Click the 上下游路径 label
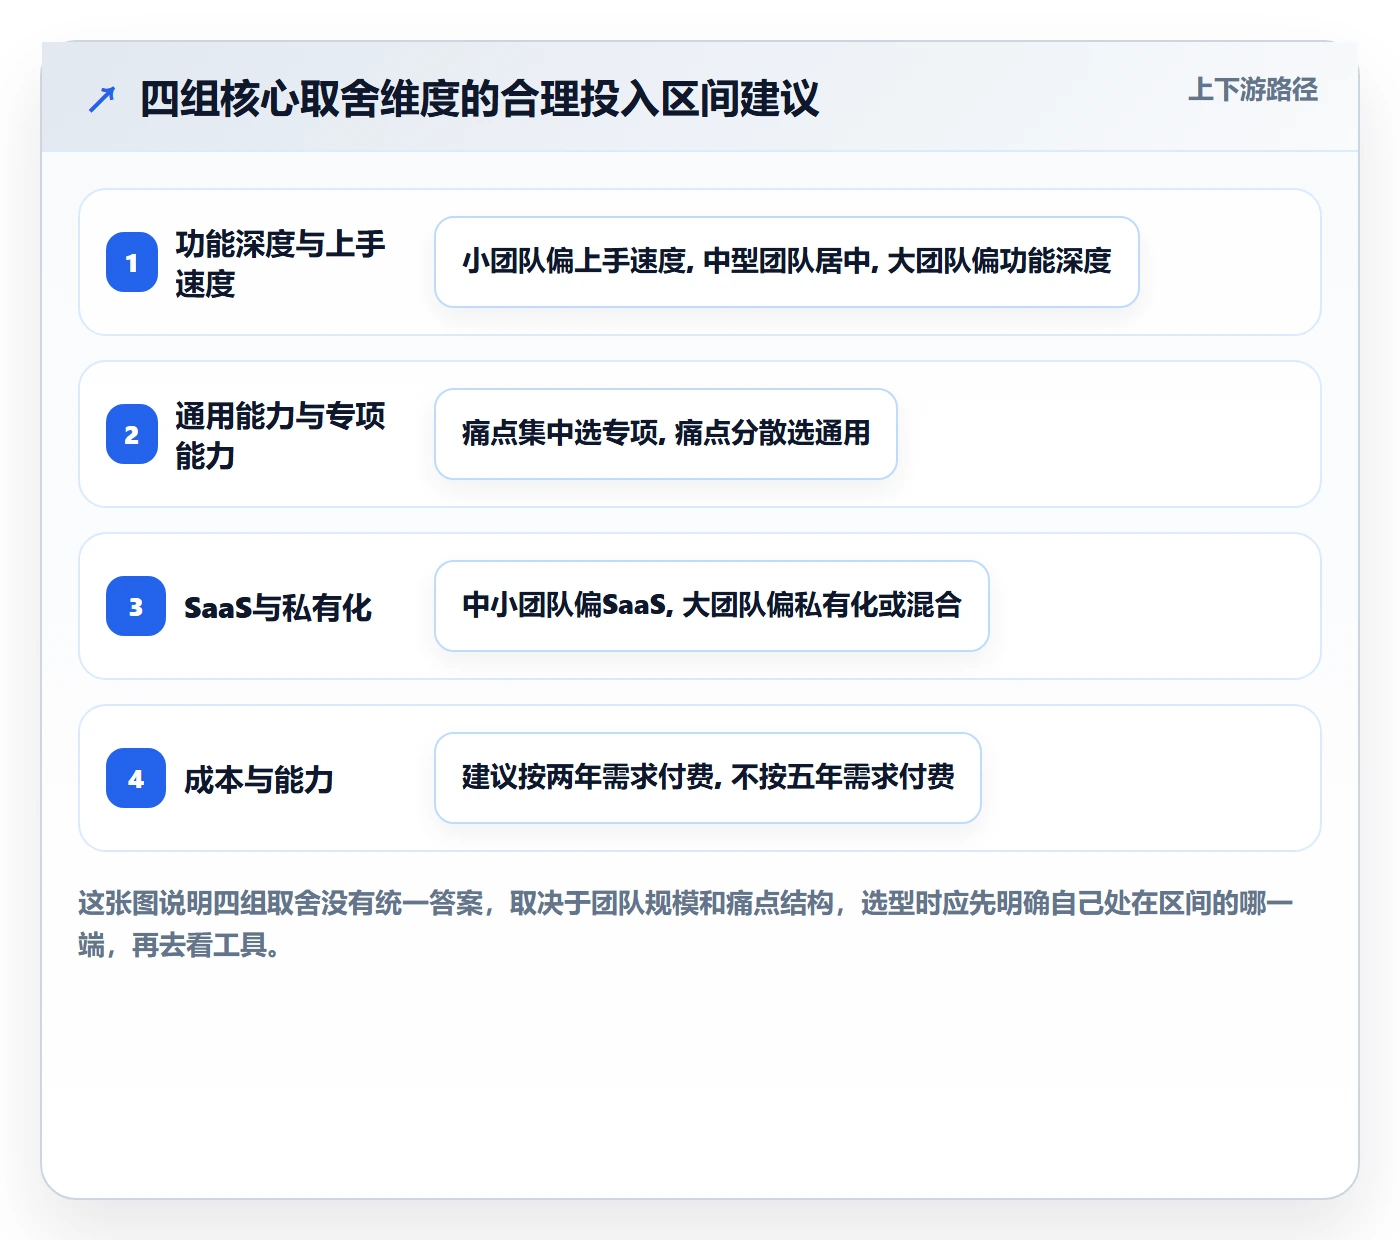The width and height of the screenshot is (1400, 1240). click(1253, 90)
